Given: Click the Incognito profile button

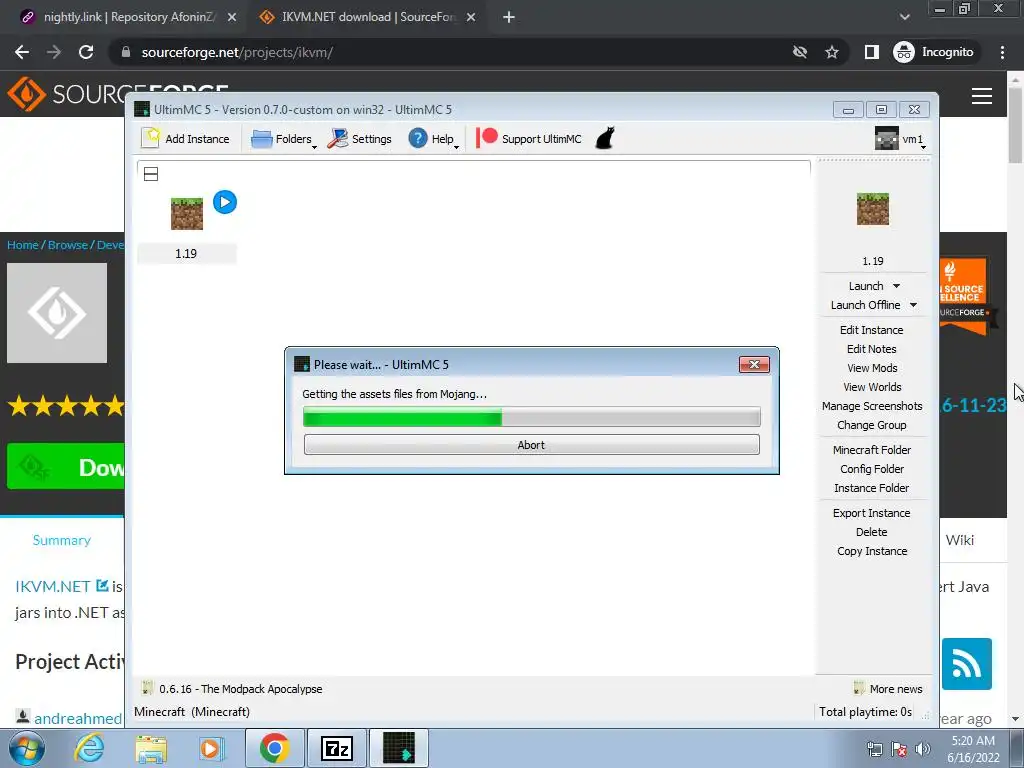Looking at the screenshot, I should pyautogui.click(x=934, y=52).
